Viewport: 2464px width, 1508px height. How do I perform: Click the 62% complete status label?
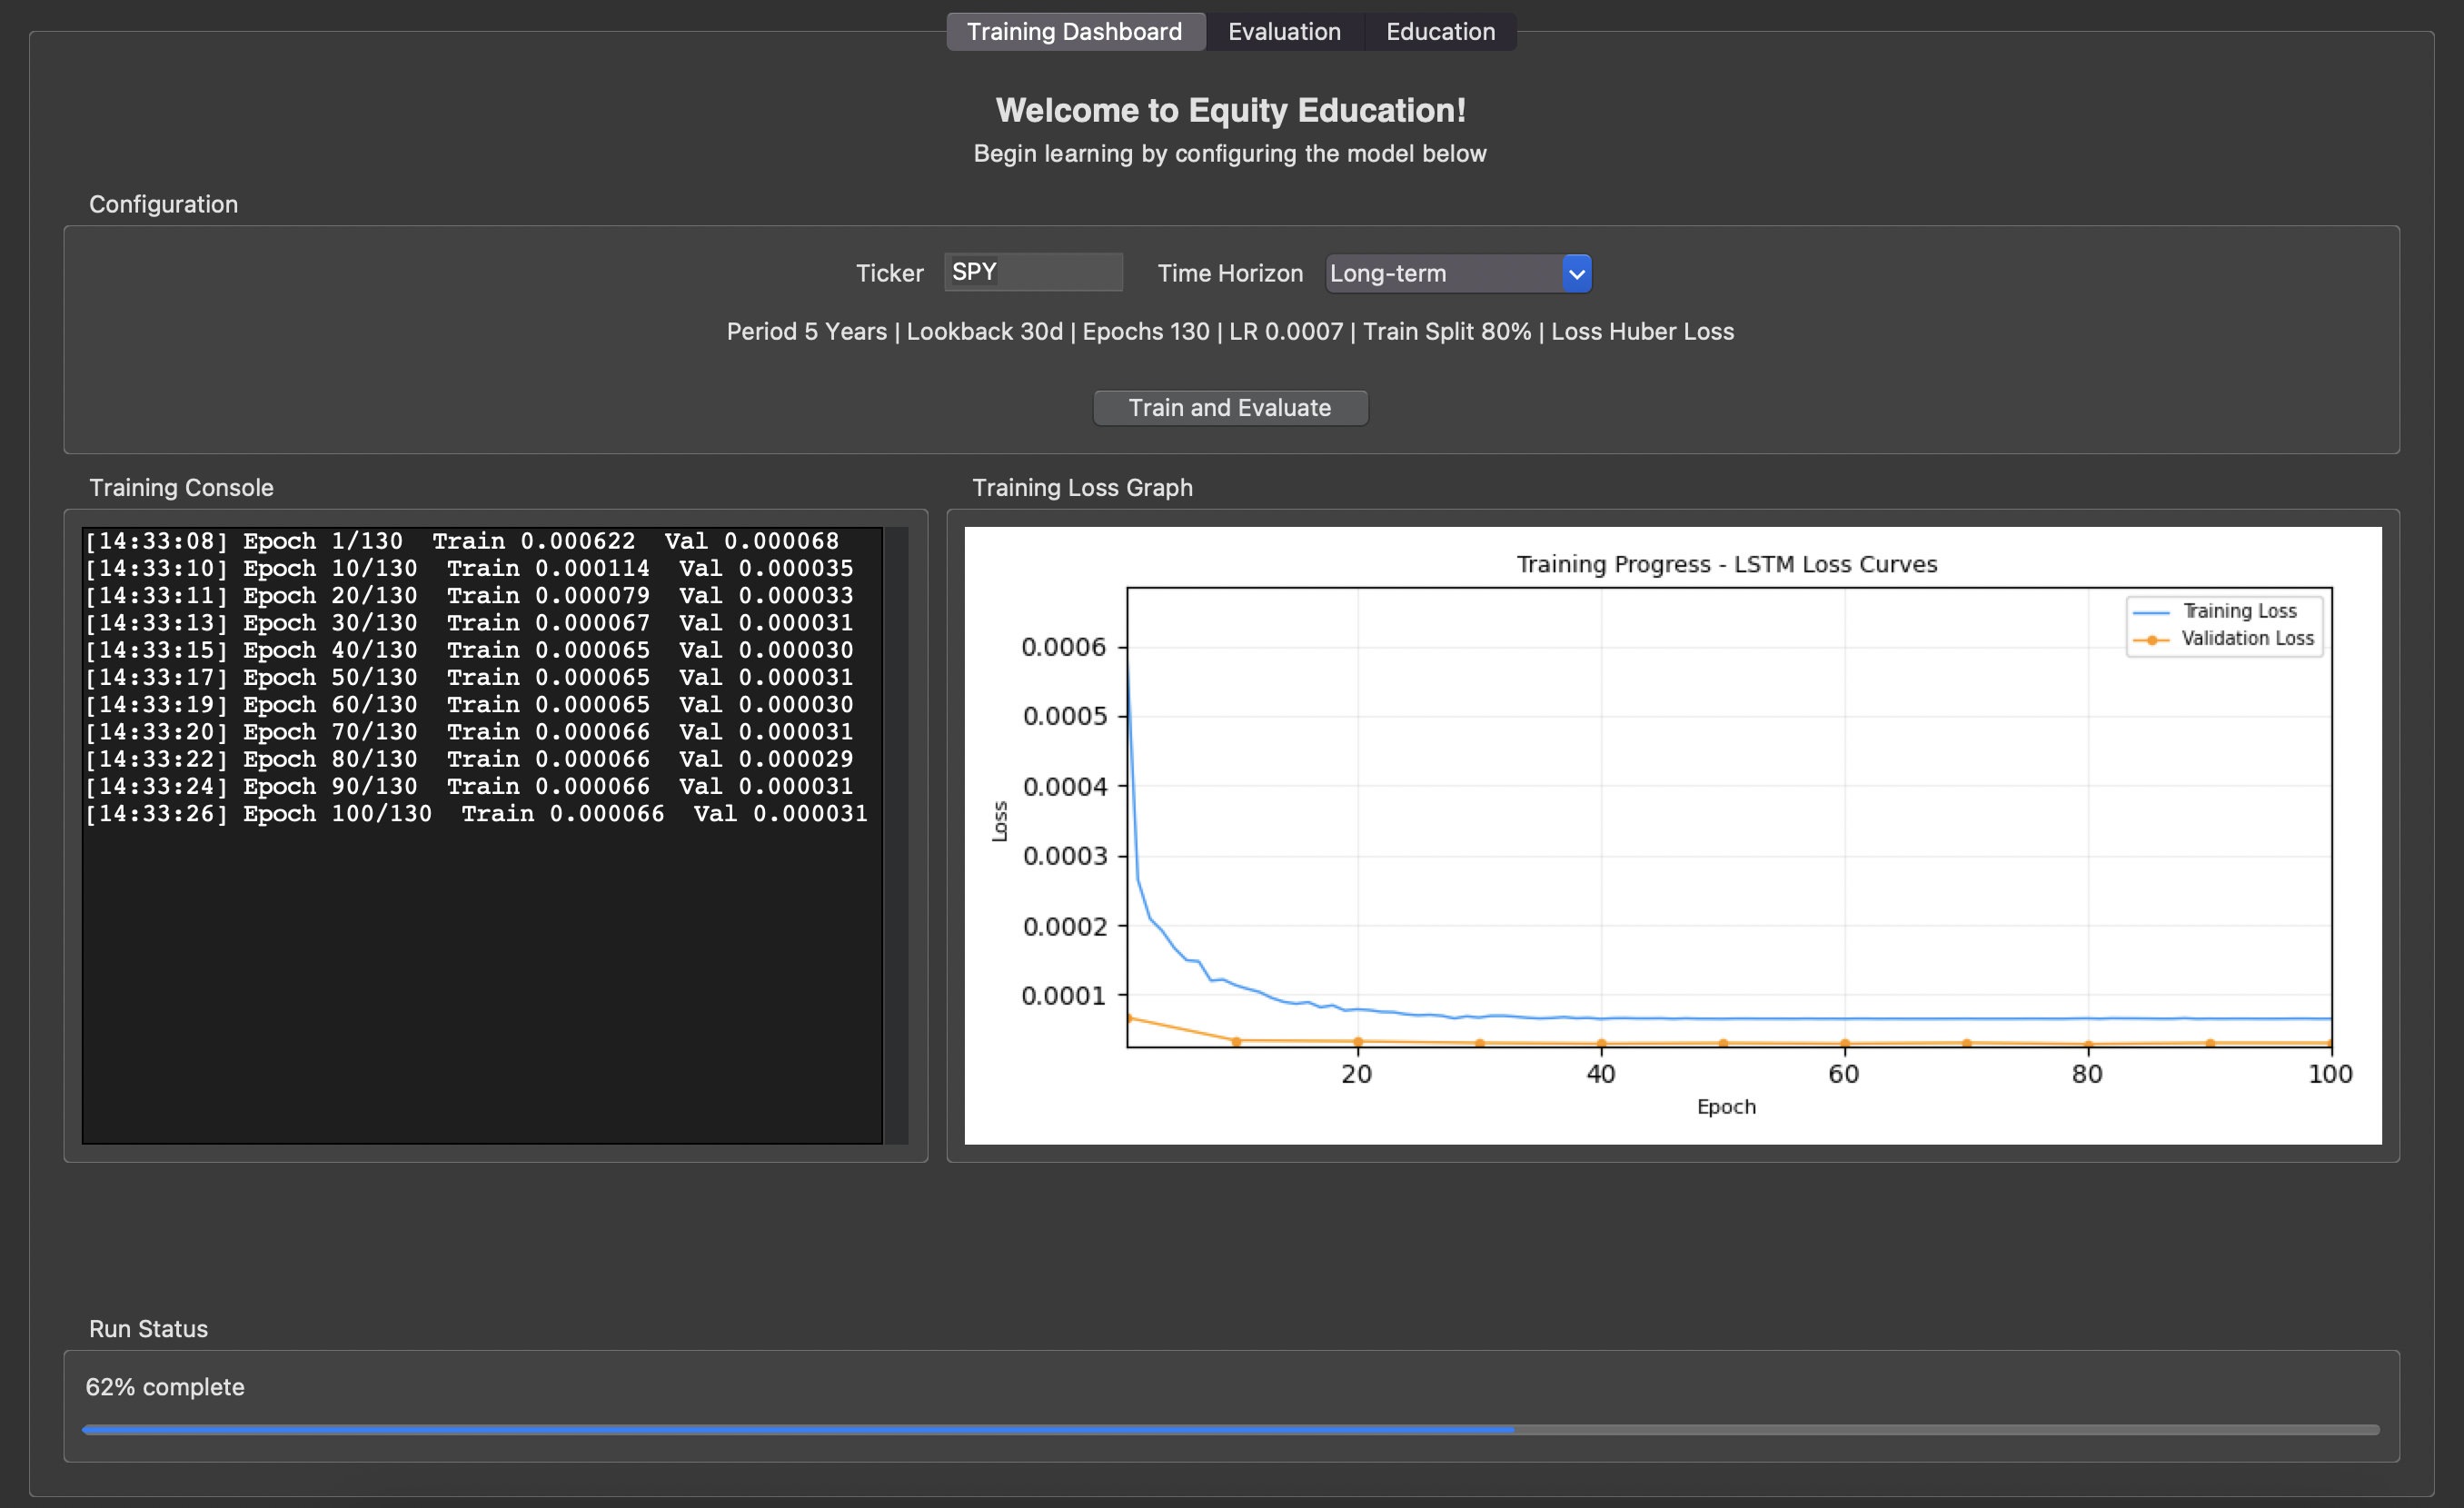164,1387
